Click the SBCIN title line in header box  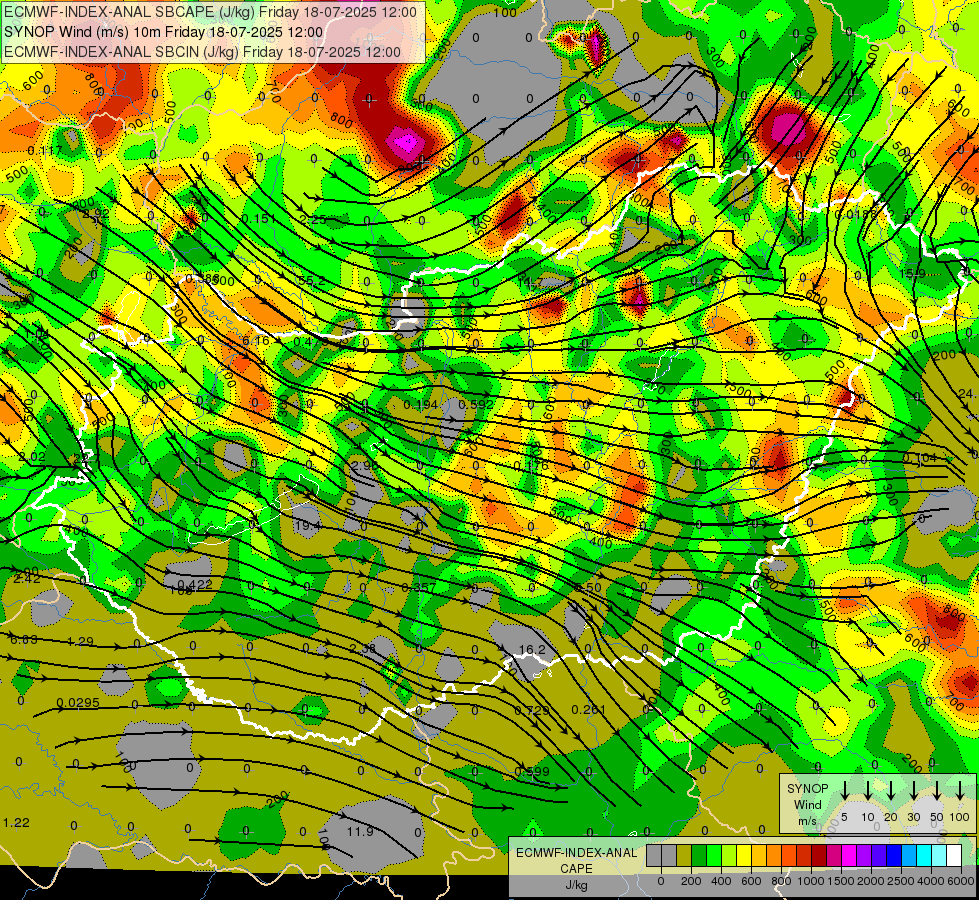point(202,52)
